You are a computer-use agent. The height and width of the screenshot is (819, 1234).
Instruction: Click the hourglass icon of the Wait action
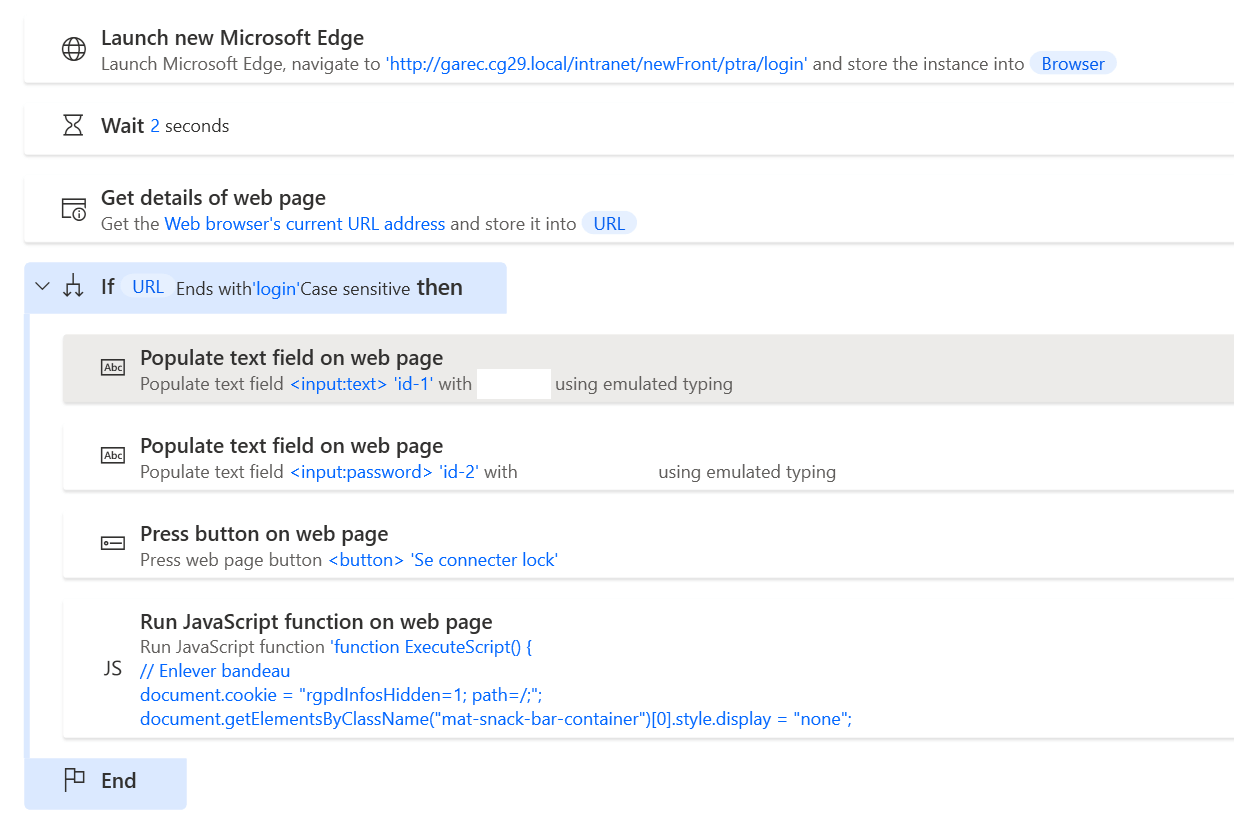tap(73, 125)
